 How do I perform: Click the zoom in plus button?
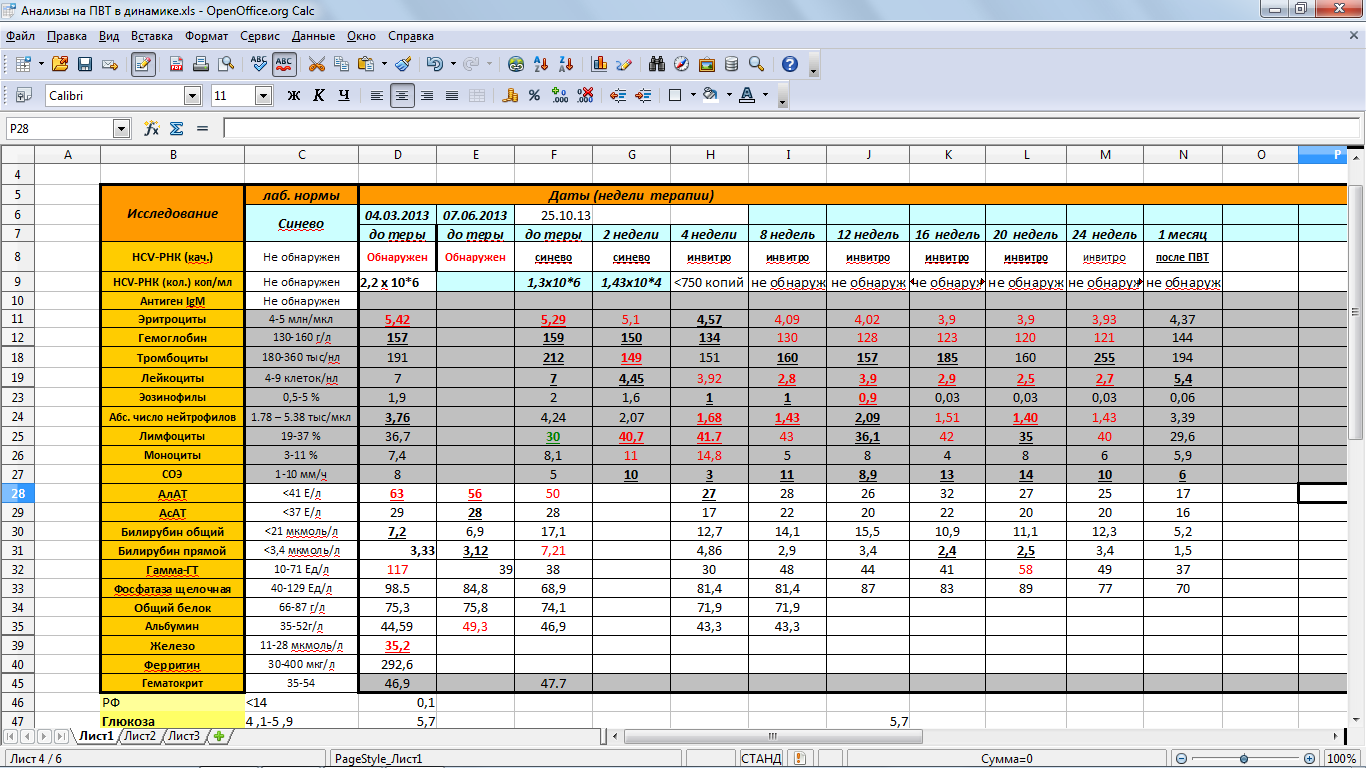[x=1310, y=759]
